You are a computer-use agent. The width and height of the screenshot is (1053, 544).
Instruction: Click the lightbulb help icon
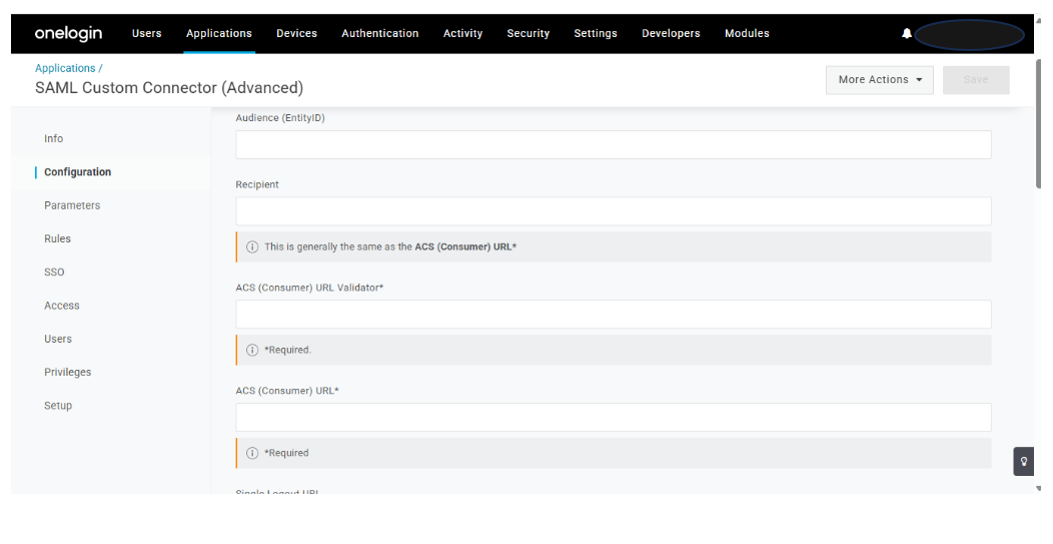[x=1023, y=461]
